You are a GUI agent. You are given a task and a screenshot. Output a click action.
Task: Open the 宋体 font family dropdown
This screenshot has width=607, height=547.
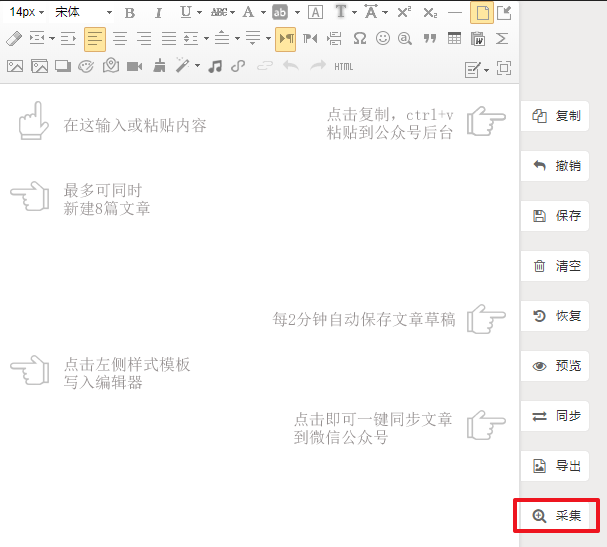click(82, 12)
